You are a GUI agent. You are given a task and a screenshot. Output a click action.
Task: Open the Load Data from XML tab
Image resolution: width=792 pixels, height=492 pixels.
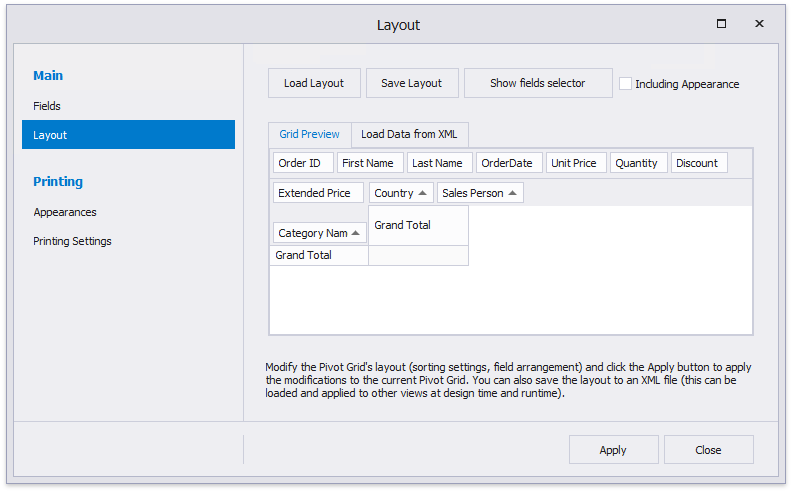click(409, 134)
